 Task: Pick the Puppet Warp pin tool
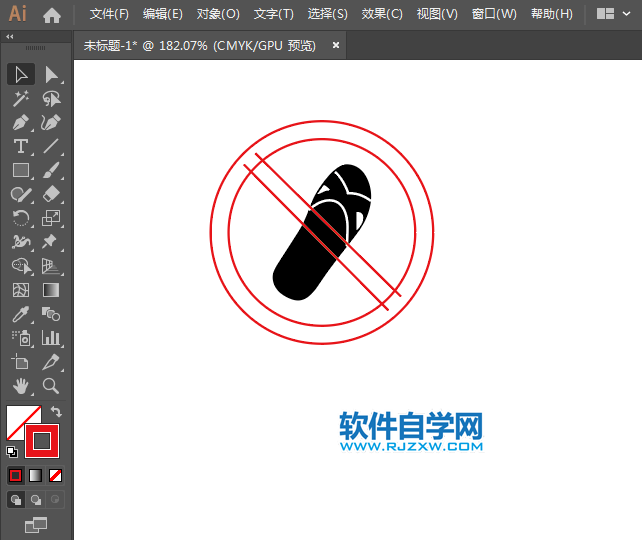(x=52, y=242)
